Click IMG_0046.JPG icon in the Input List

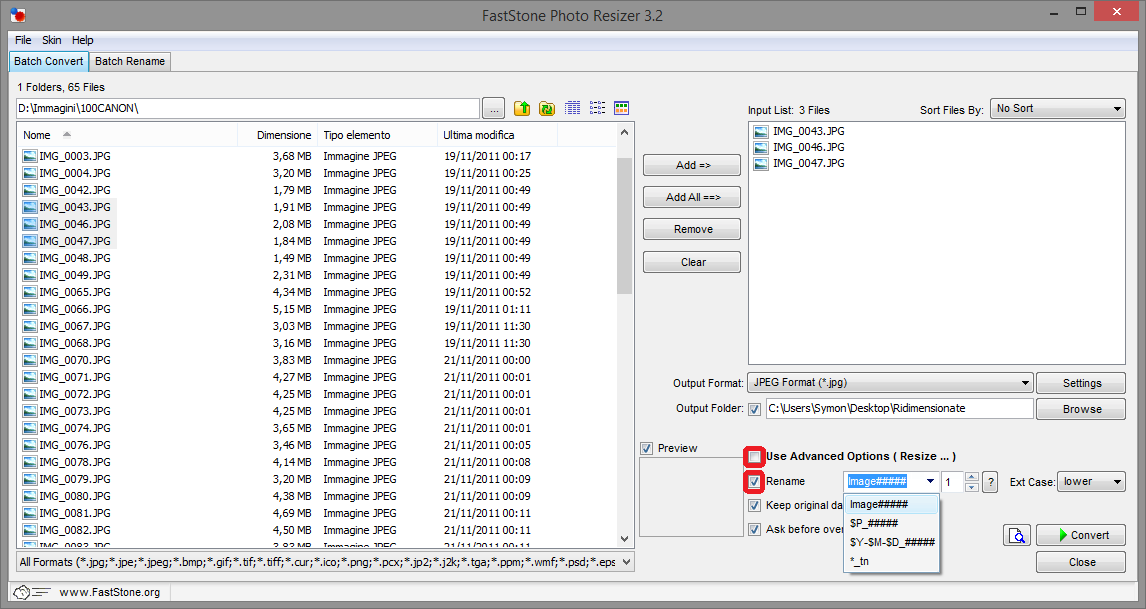point(761,148)
